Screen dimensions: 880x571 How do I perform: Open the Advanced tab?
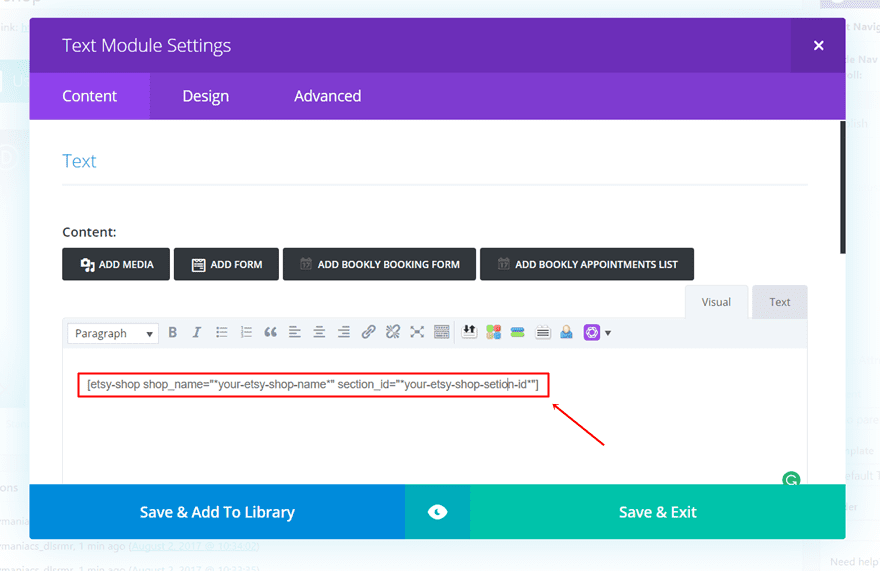327,96
